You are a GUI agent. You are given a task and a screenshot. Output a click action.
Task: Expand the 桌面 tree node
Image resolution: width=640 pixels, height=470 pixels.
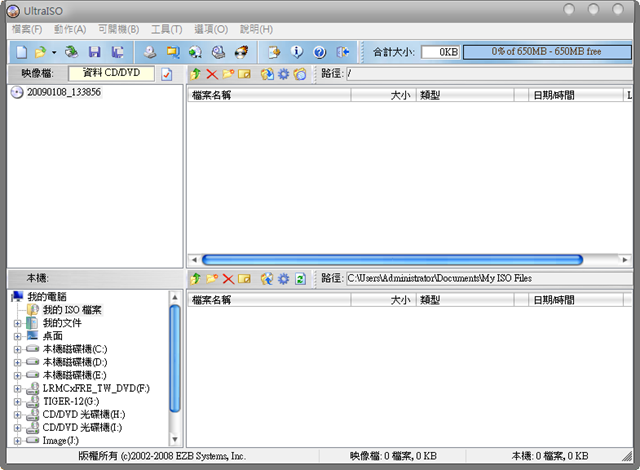point(17,337)
